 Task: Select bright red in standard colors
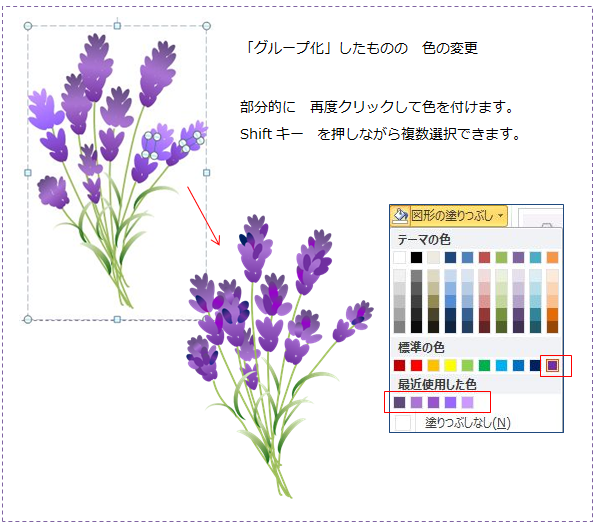(416, 366)
